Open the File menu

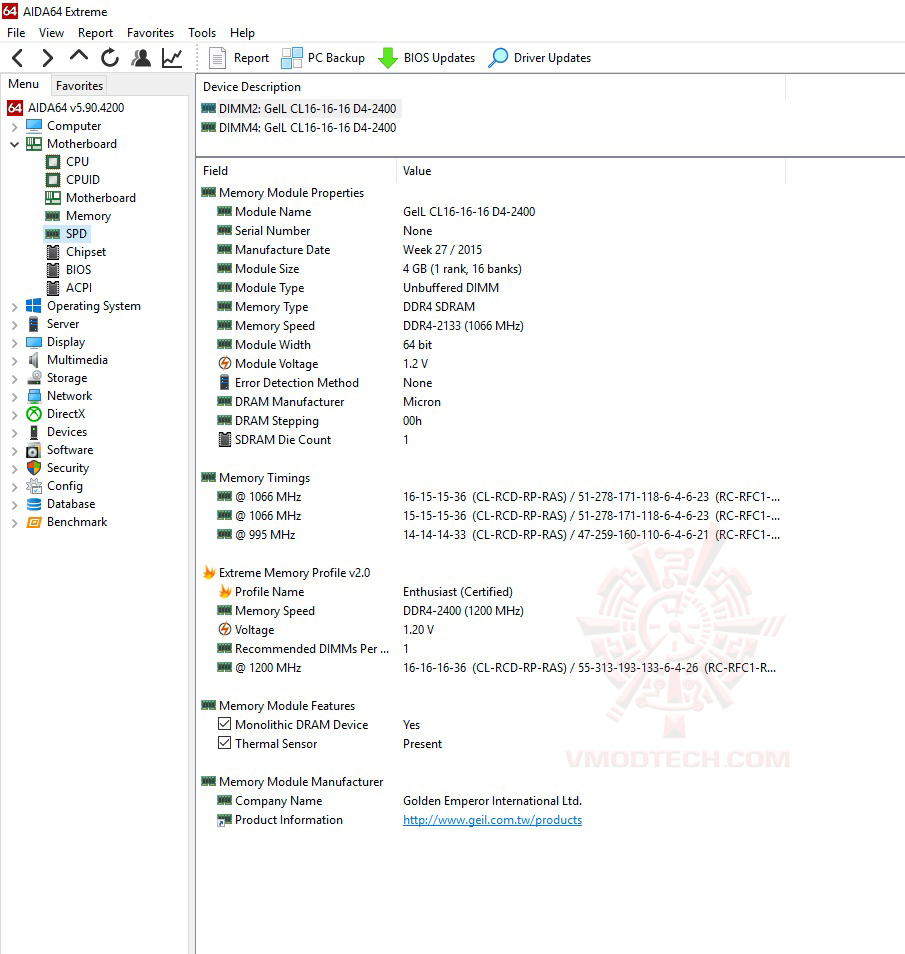(16, 33)
